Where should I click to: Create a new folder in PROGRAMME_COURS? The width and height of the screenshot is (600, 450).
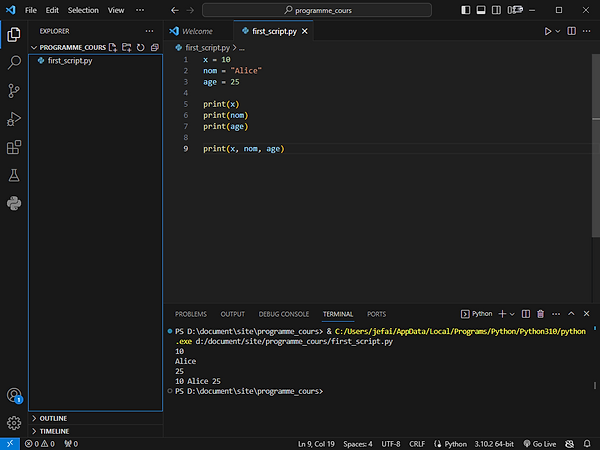[126, 47]
